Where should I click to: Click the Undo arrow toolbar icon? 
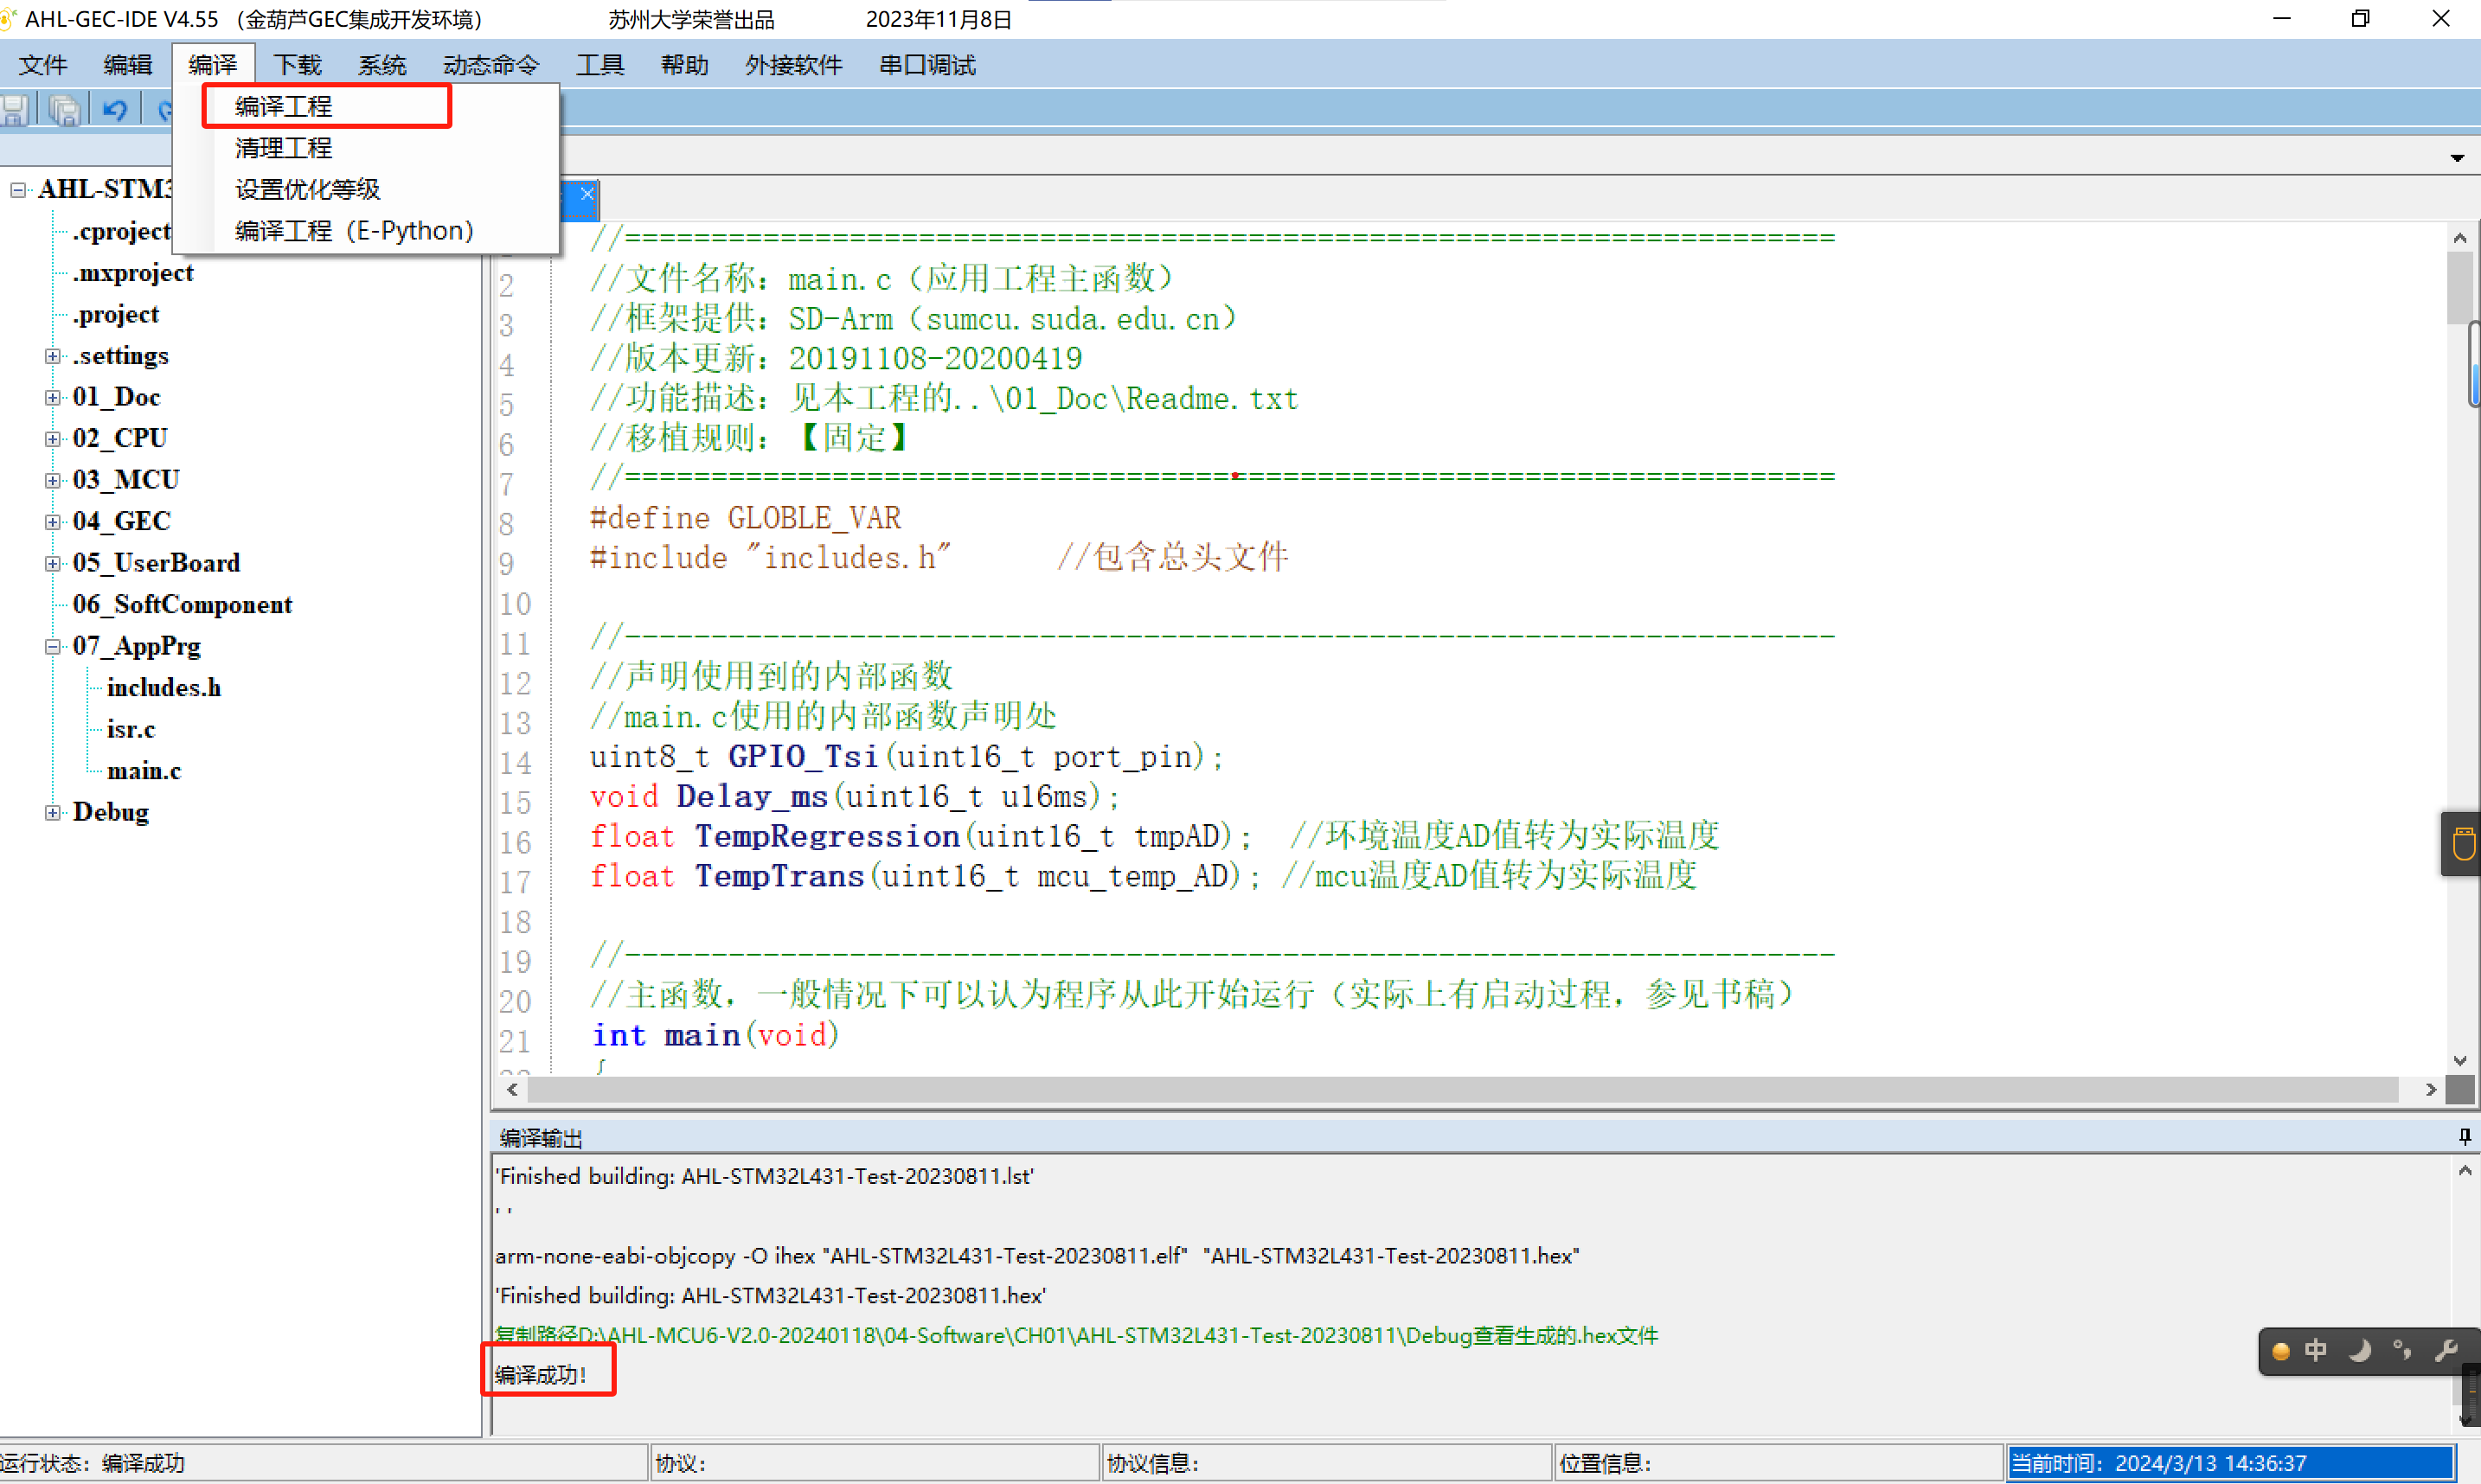115,109
